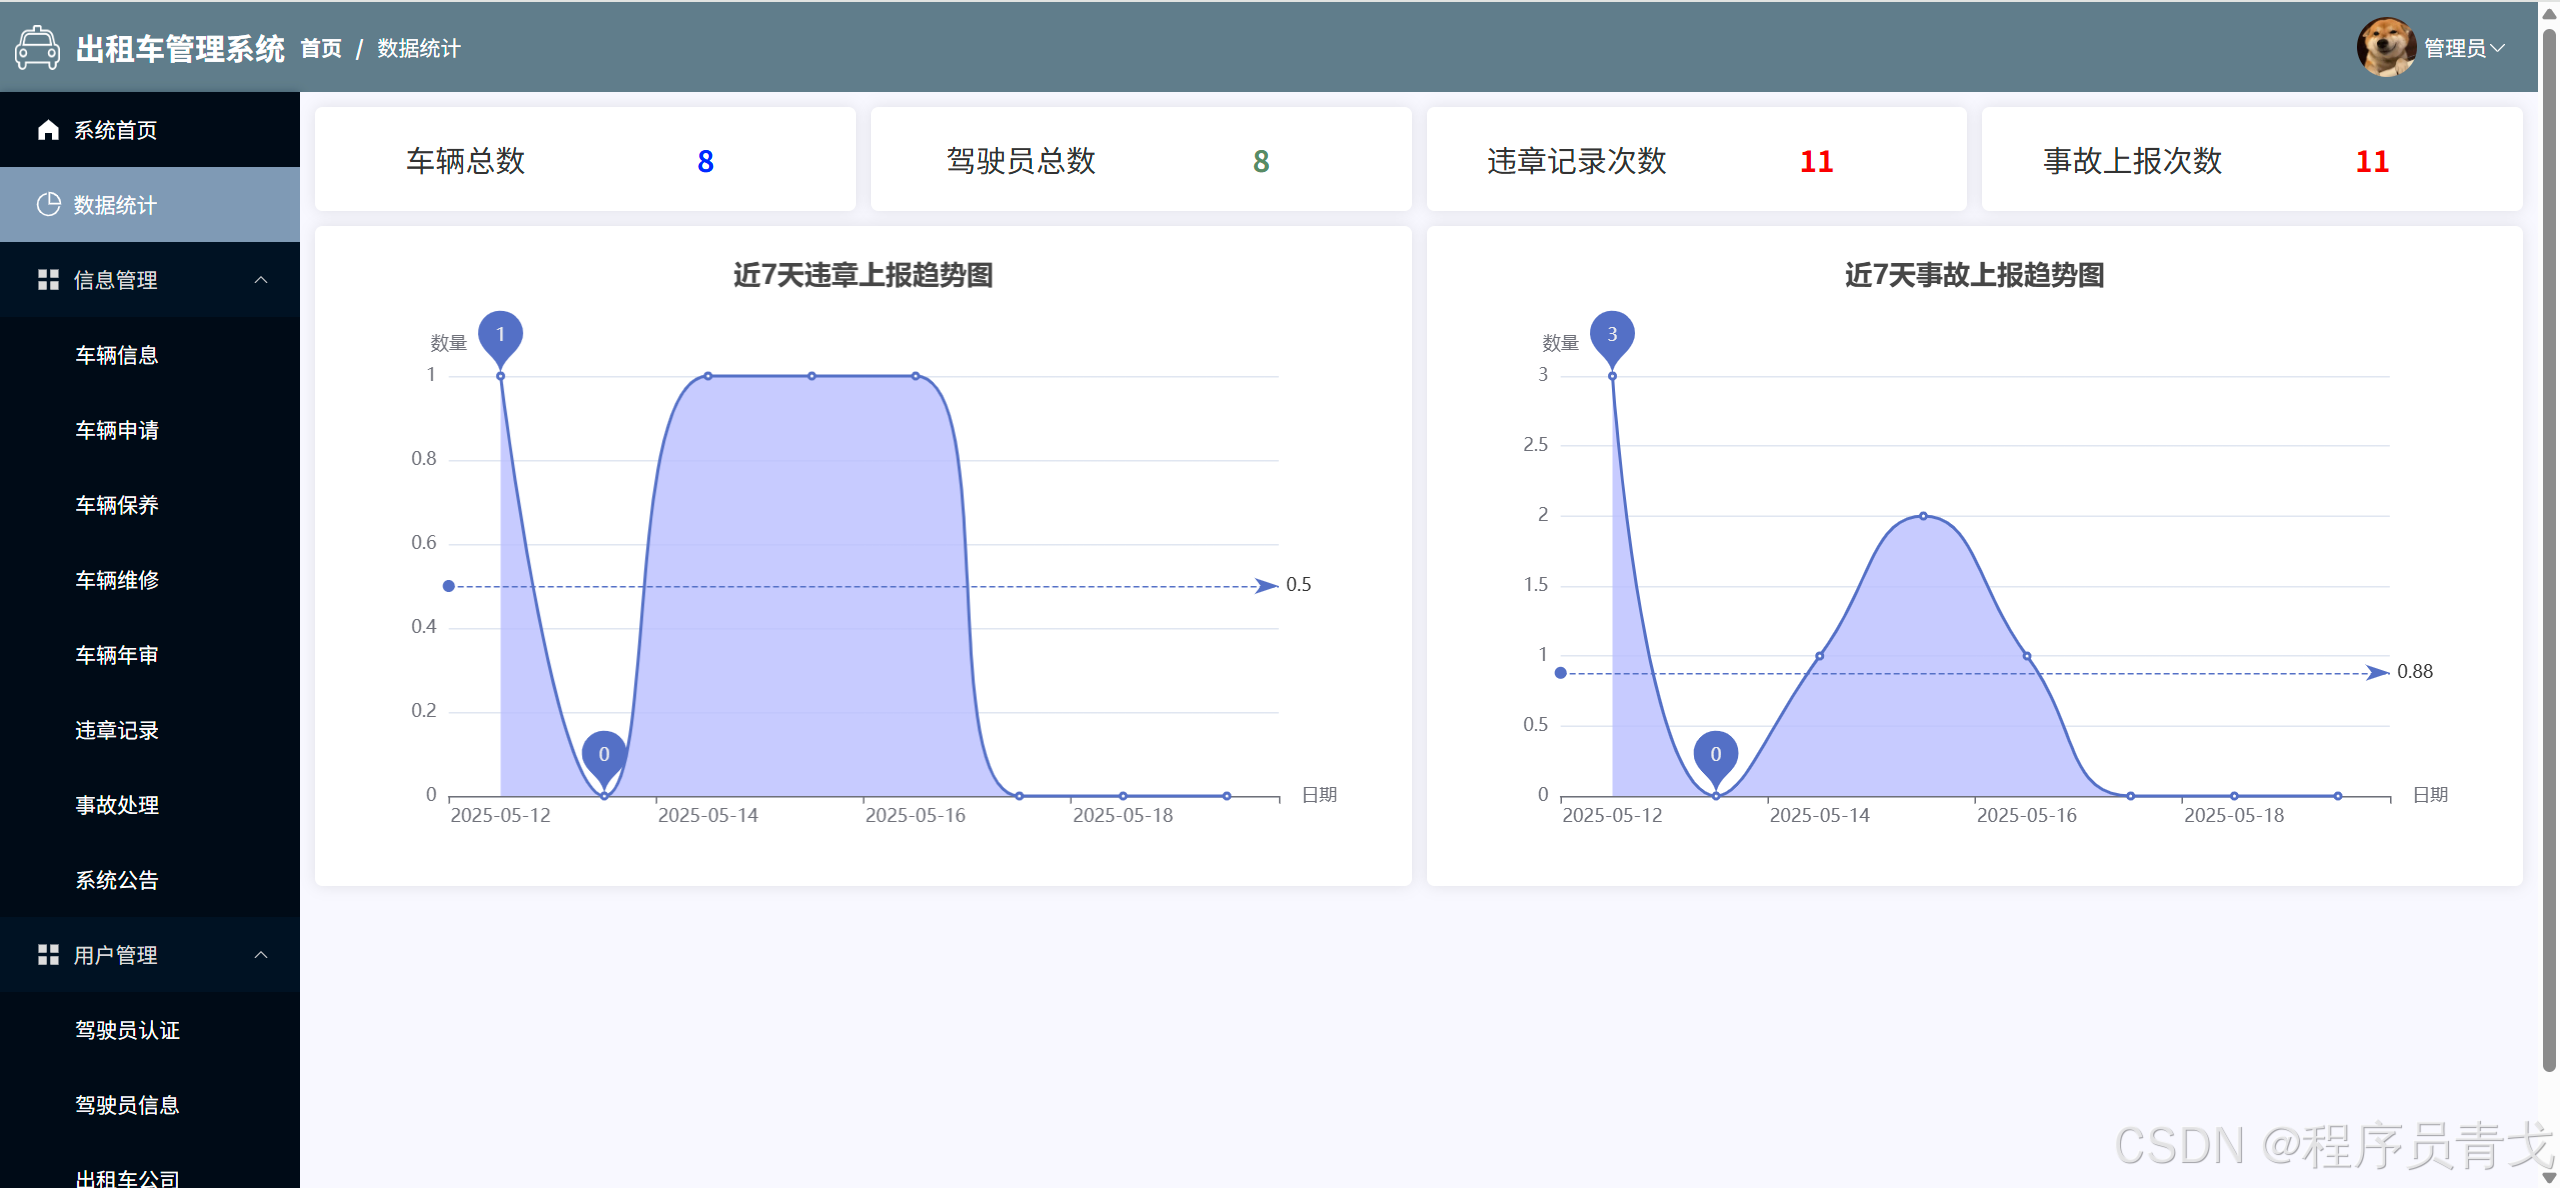Open 驾驶员认证 menu entry
The width and height of the screenshot is (2560, 1188).
point(127,1030)
